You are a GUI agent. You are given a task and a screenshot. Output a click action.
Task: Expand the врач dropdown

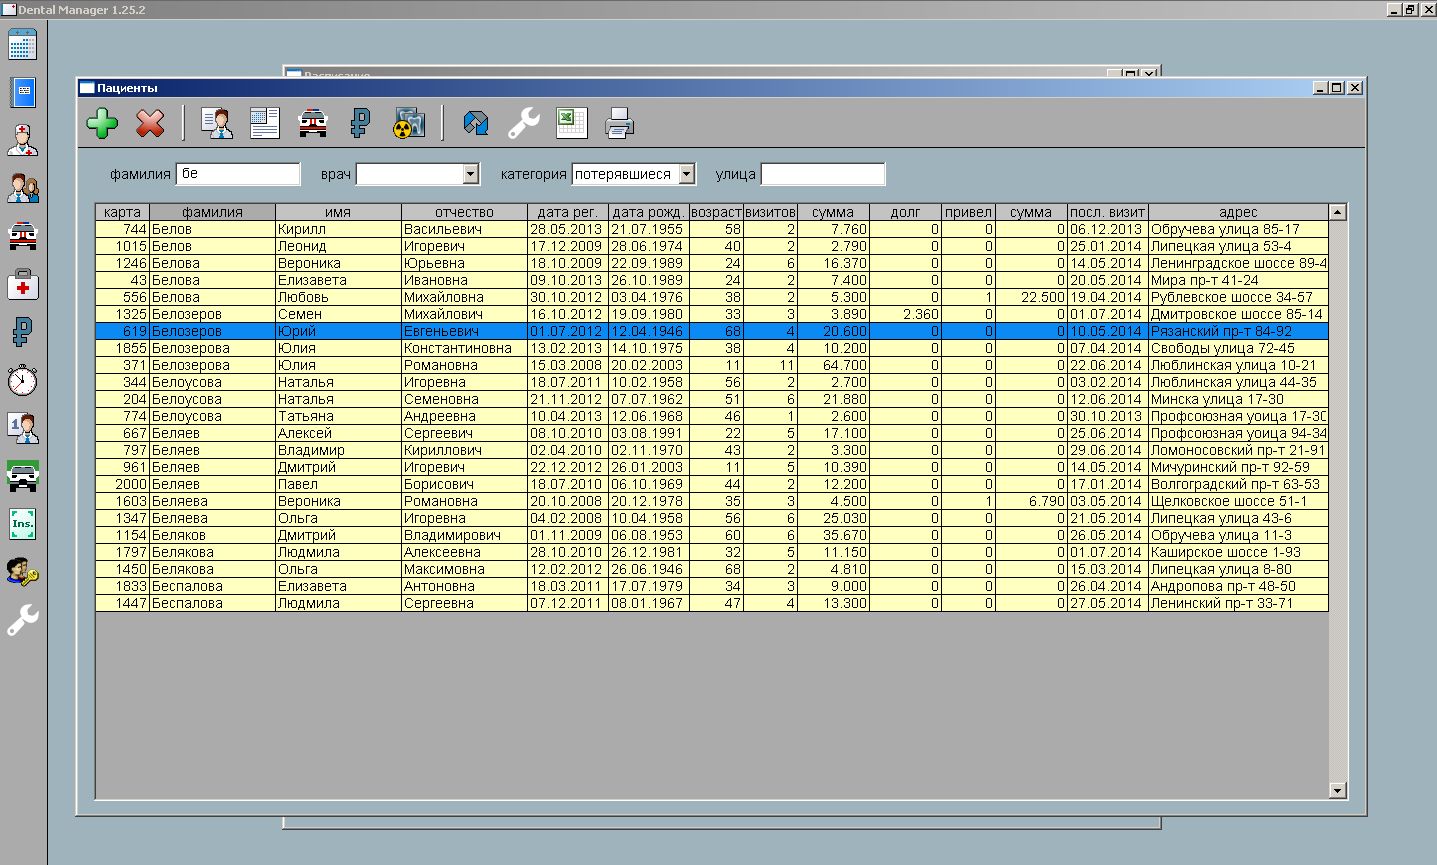point(471,174)
